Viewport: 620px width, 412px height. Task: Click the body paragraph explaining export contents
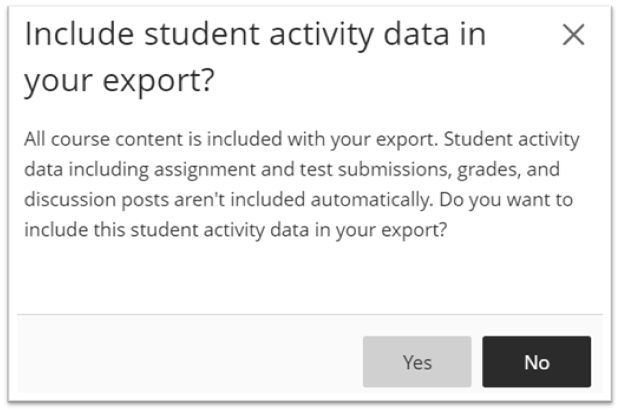pos(302,184)
